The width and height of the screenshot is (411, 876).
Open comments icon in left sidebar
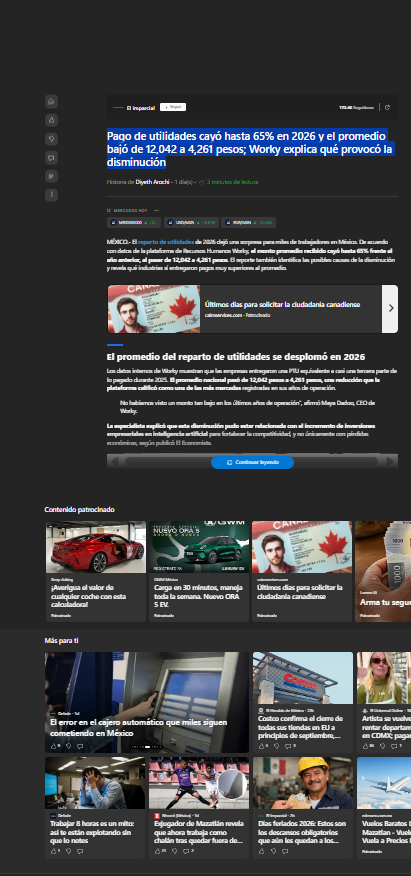[x=51, y=158]
